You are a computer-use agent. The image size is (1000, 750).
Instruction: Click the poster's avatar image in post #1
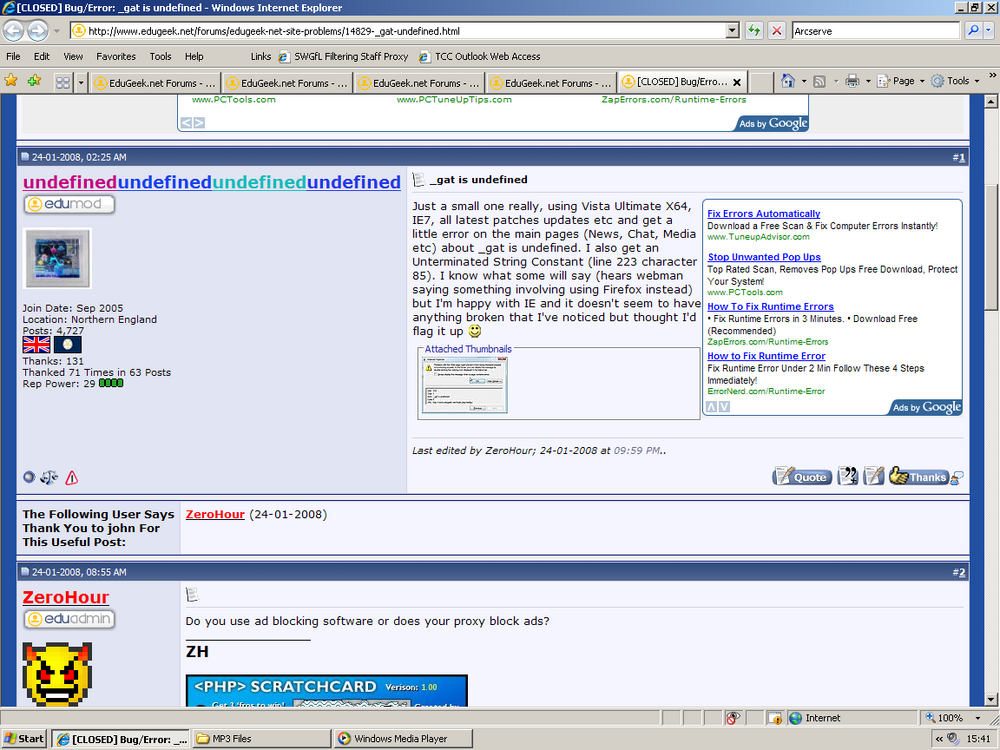tap(57, 258)
